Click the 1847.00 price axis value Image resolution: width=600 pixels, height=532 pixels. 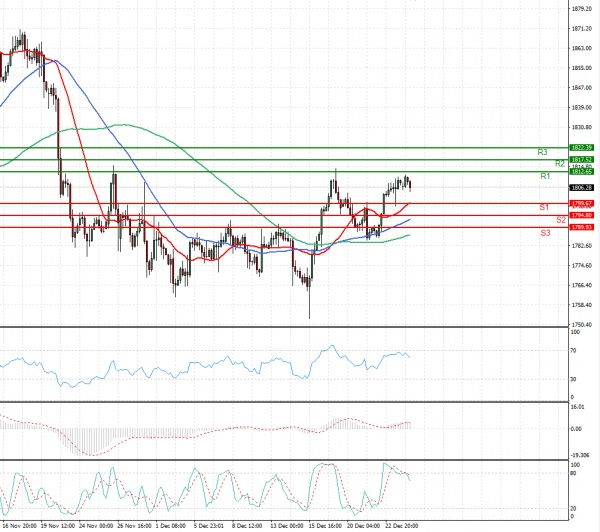582,88
